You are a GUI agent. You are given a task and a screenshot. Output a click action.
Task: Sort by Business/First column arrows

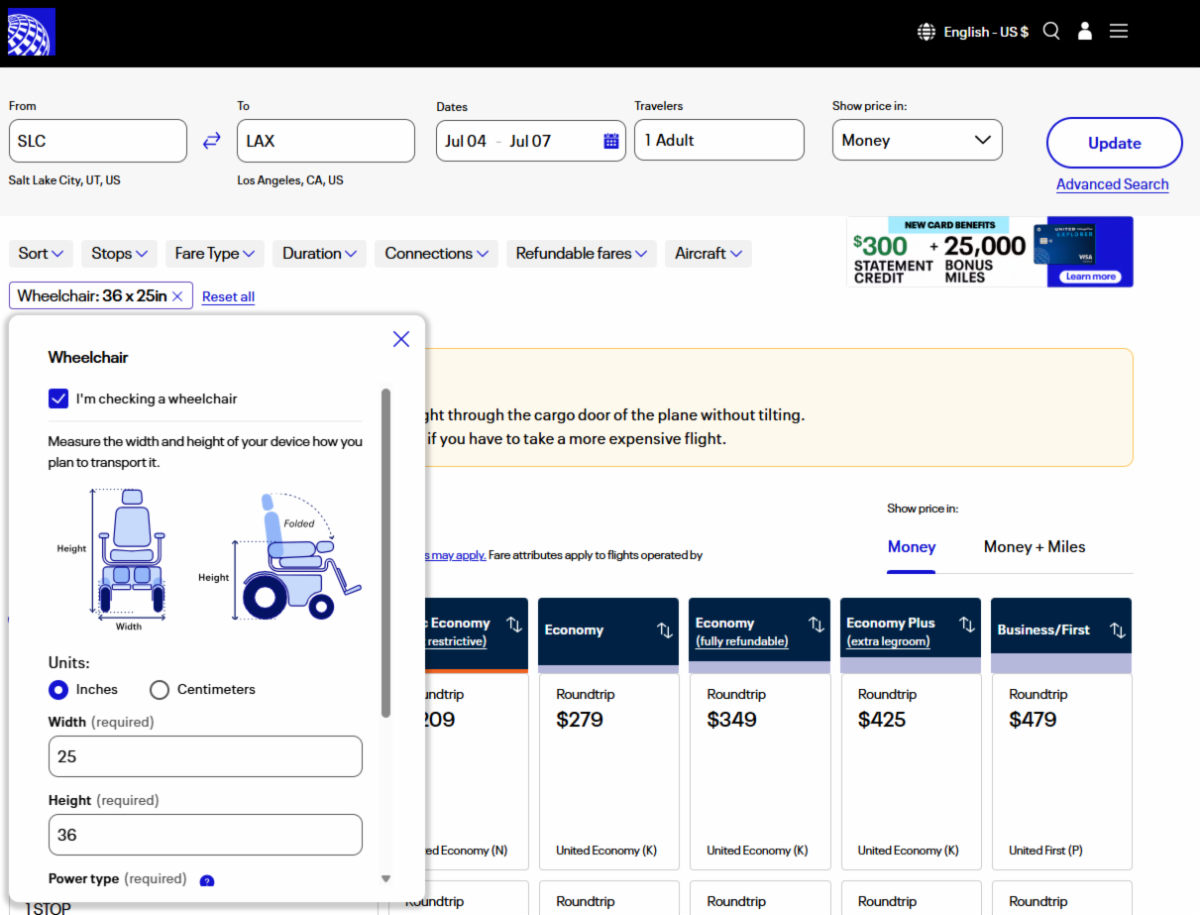(x=1118, y=630)
